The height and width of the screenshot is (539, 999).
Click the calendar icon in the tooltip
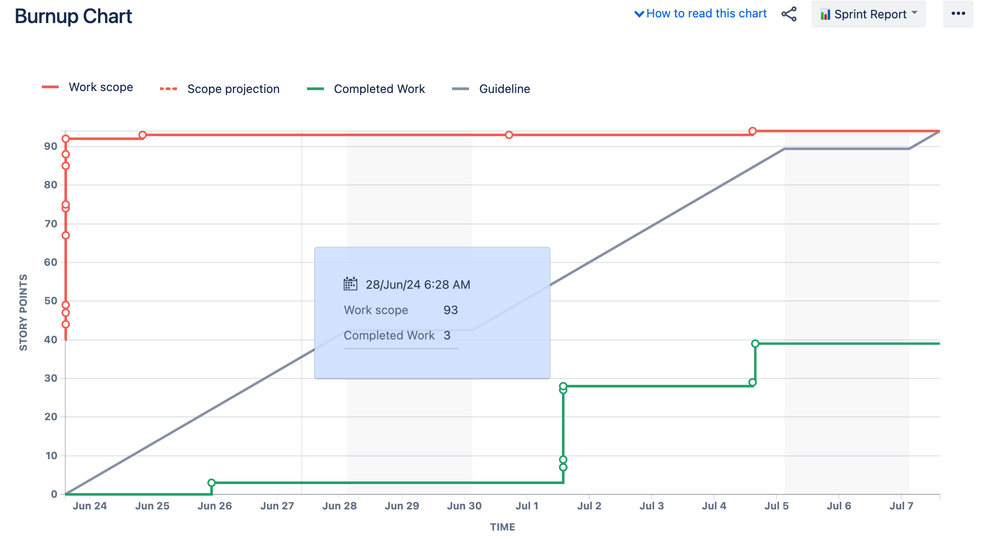pyautogui.click(x=350, y=284)
